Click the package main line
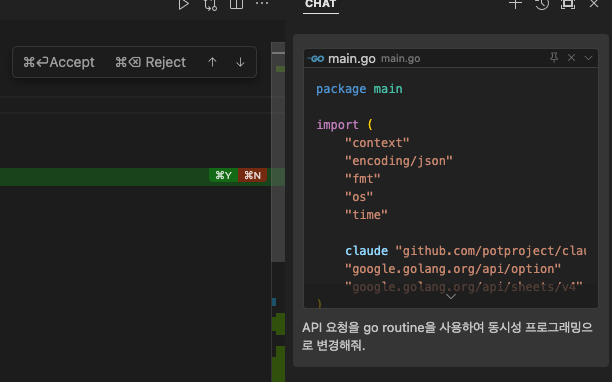 coord(359,89)
